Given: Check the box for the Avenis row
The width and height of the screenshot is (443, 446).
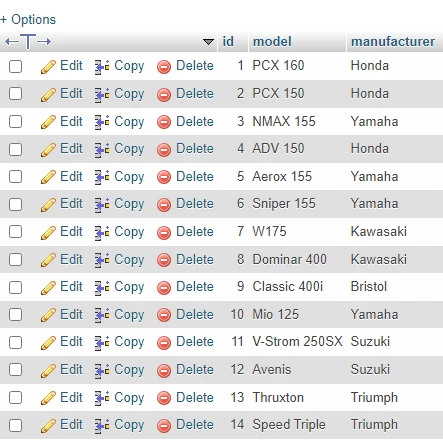Looking at the screenshot, I should pyautogui.click(x=16, y=370).
